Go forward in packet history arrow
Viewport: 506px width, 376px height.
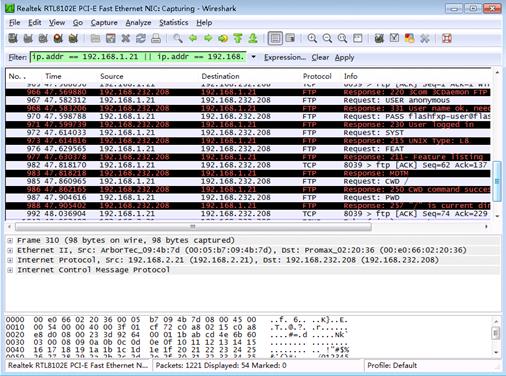(208, 38)
